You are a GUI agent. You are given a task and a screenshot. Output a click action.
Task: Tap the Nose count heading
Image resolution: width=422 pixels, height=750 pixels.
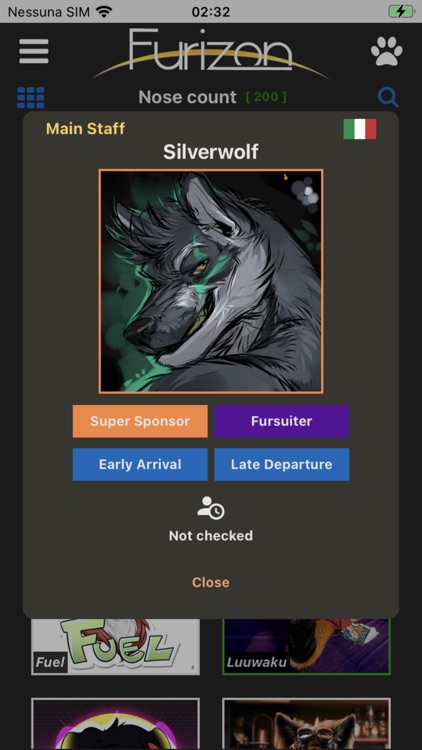pos(188,98)
